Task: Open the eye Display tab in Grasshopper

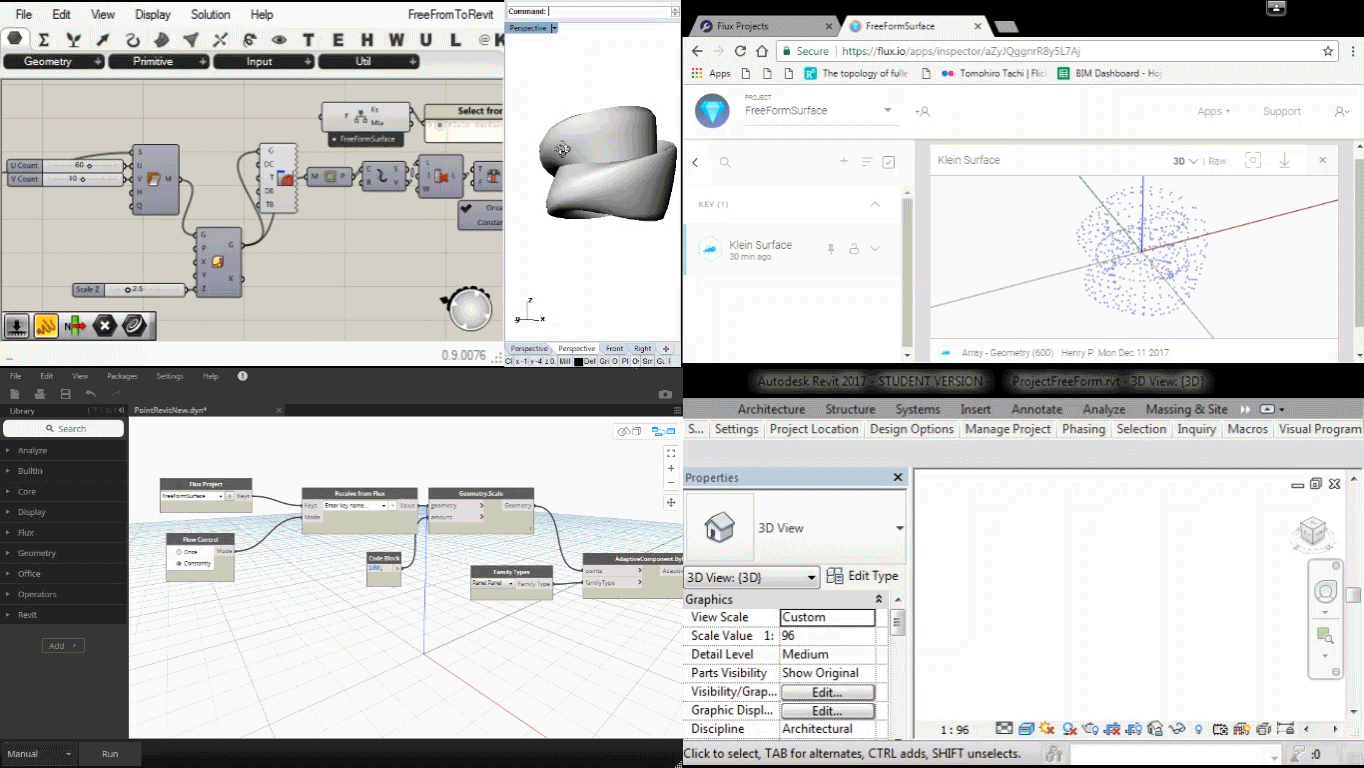Action: (x=279, y=40)
